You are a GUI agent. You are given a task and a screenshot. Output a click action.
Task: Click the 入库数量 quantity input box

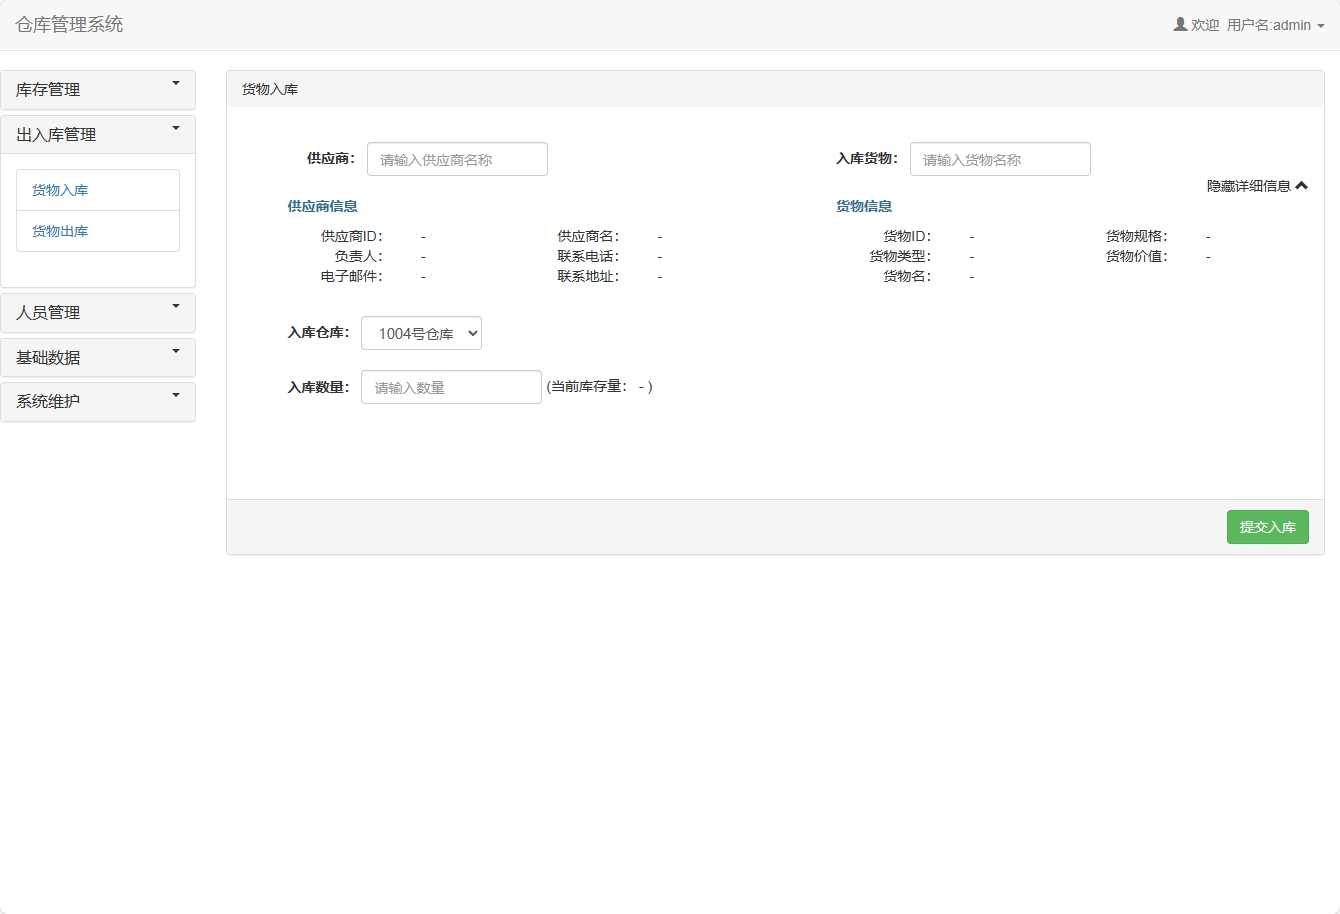(x=450, y=387)
